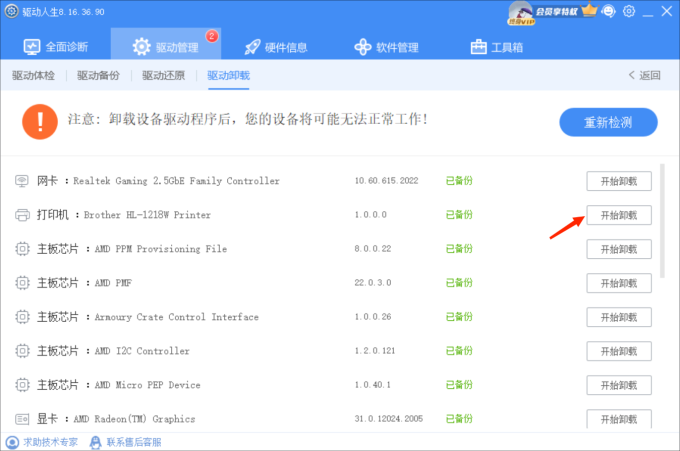680x451 pixels.
Task: Click the network card row icon
Action: [x=22, y=180]
